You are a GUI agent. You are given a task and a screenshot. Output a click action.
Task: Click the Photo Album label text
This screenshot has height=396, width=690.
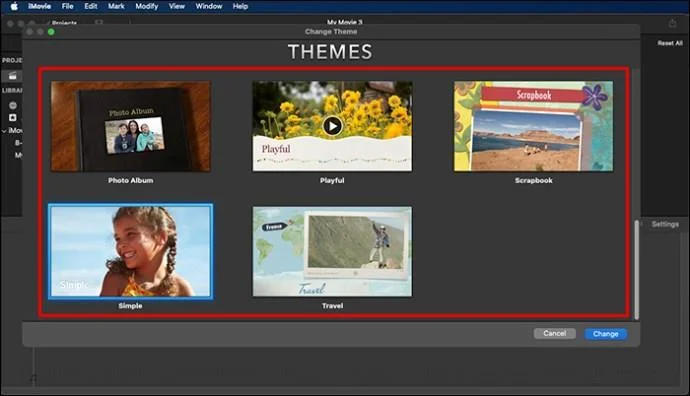pyautogui.click(x=131, y=180)
